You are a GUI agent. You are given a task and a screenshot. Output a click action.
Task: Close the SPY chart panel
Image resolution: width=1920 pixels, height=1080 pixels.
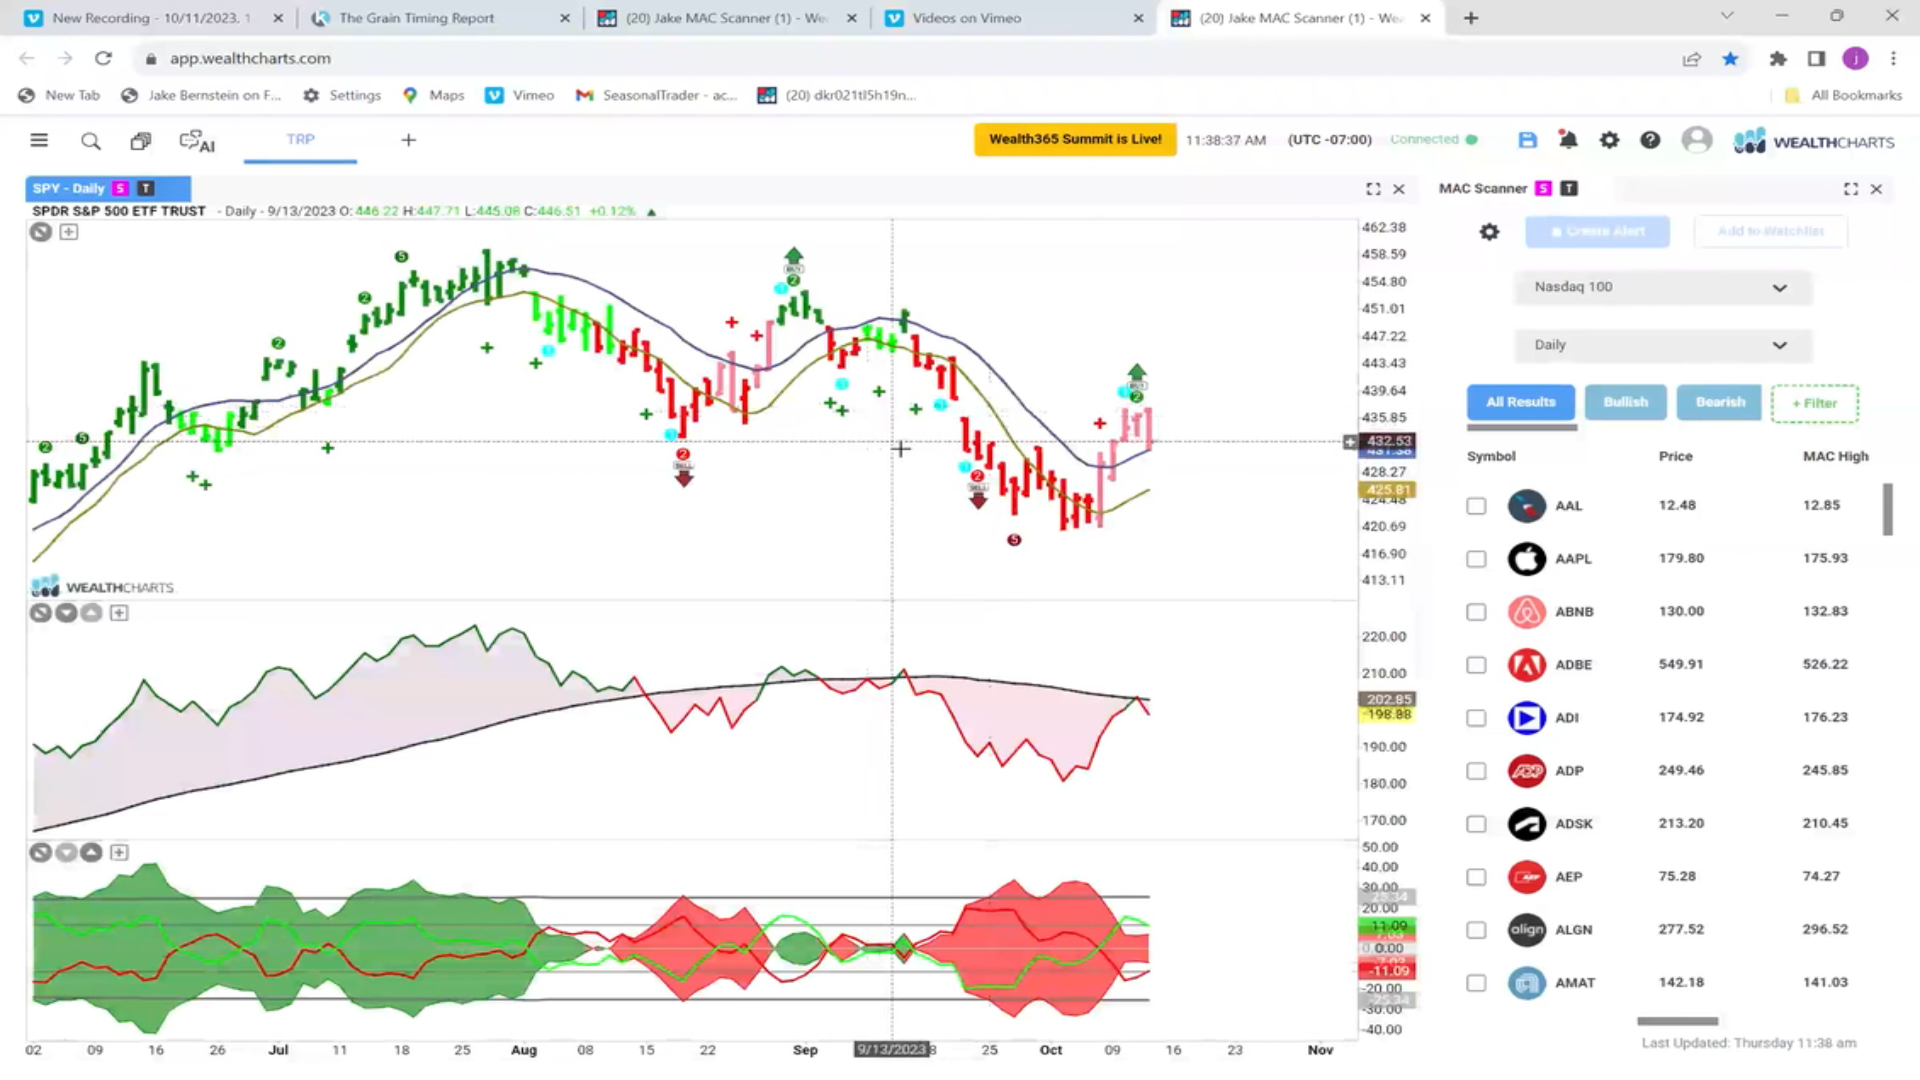point(1399,189)
